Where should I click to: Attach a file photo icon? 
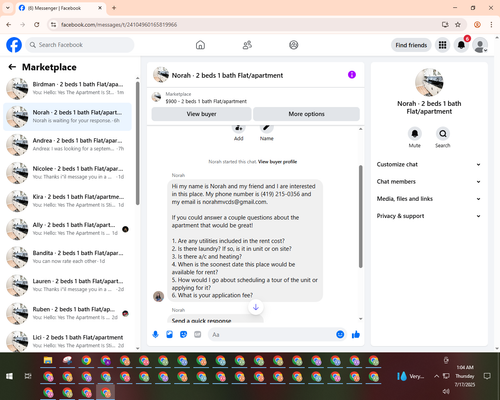169,334
